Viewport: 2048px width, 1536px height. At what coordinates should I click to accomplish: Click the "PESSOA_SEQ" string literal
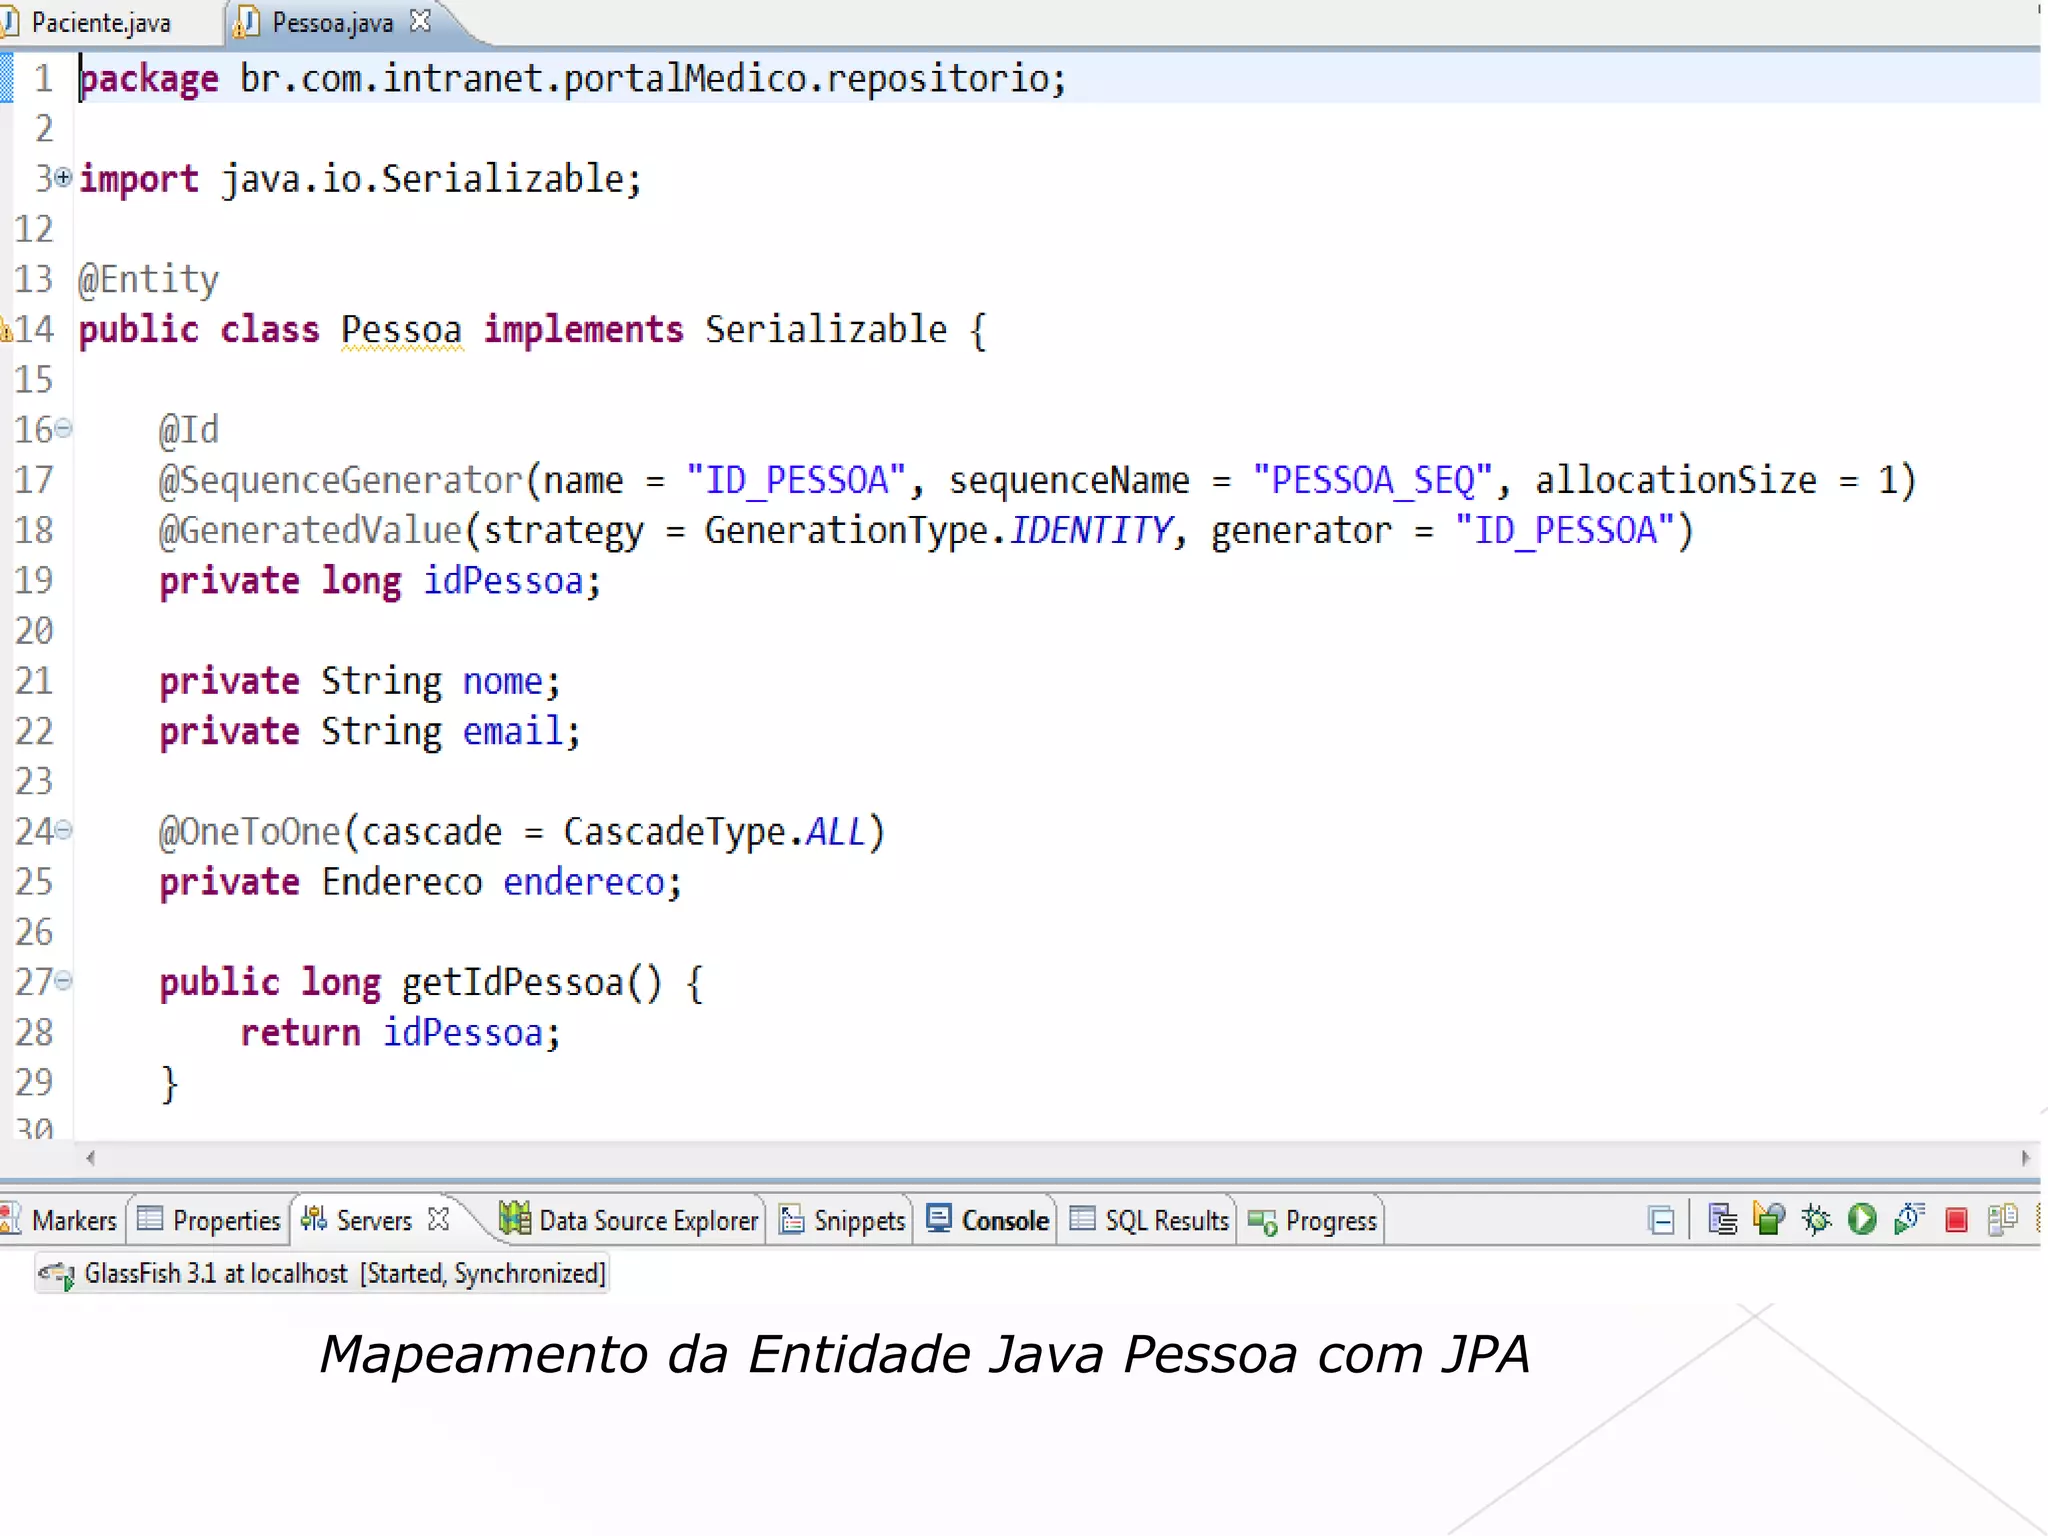[x=1373, y=479]
